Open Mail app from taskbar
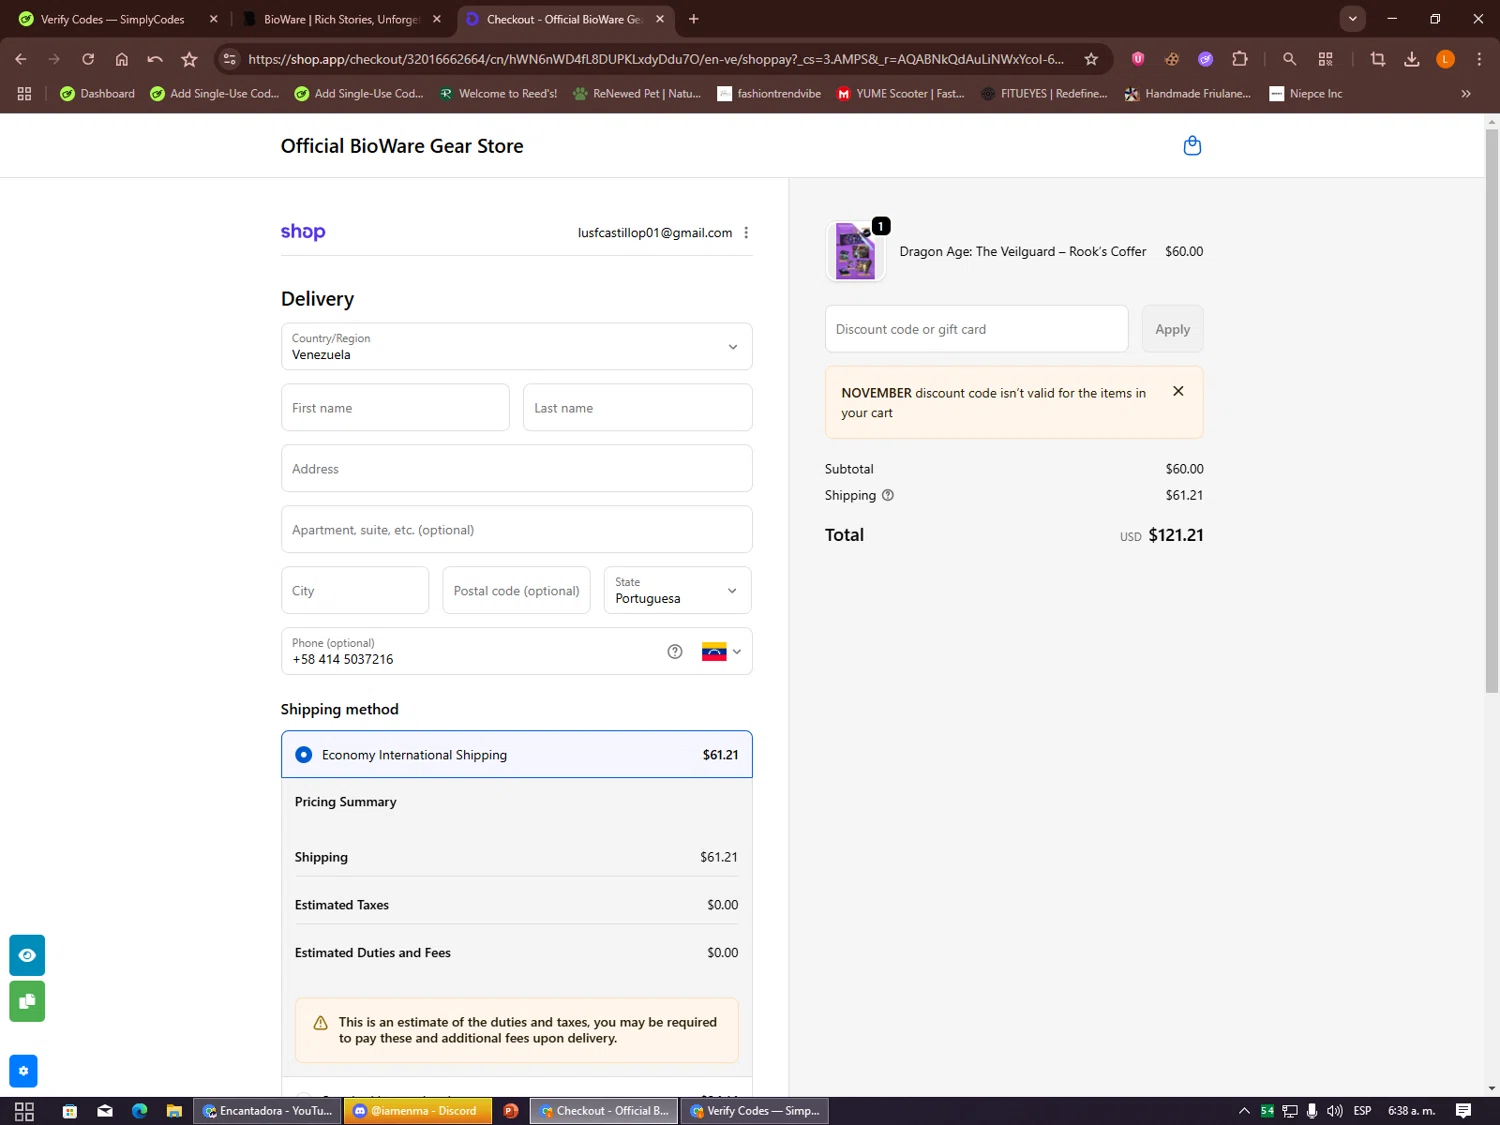 (105, 1111)
